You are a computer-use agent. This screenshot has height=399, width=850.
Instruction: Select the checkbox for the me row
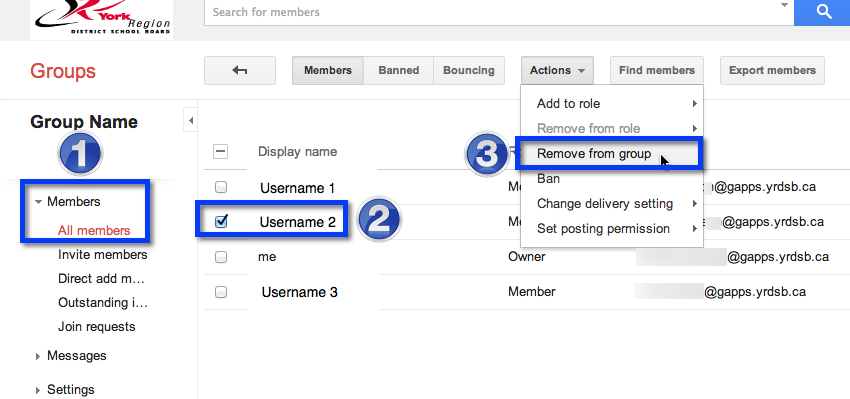221,257
